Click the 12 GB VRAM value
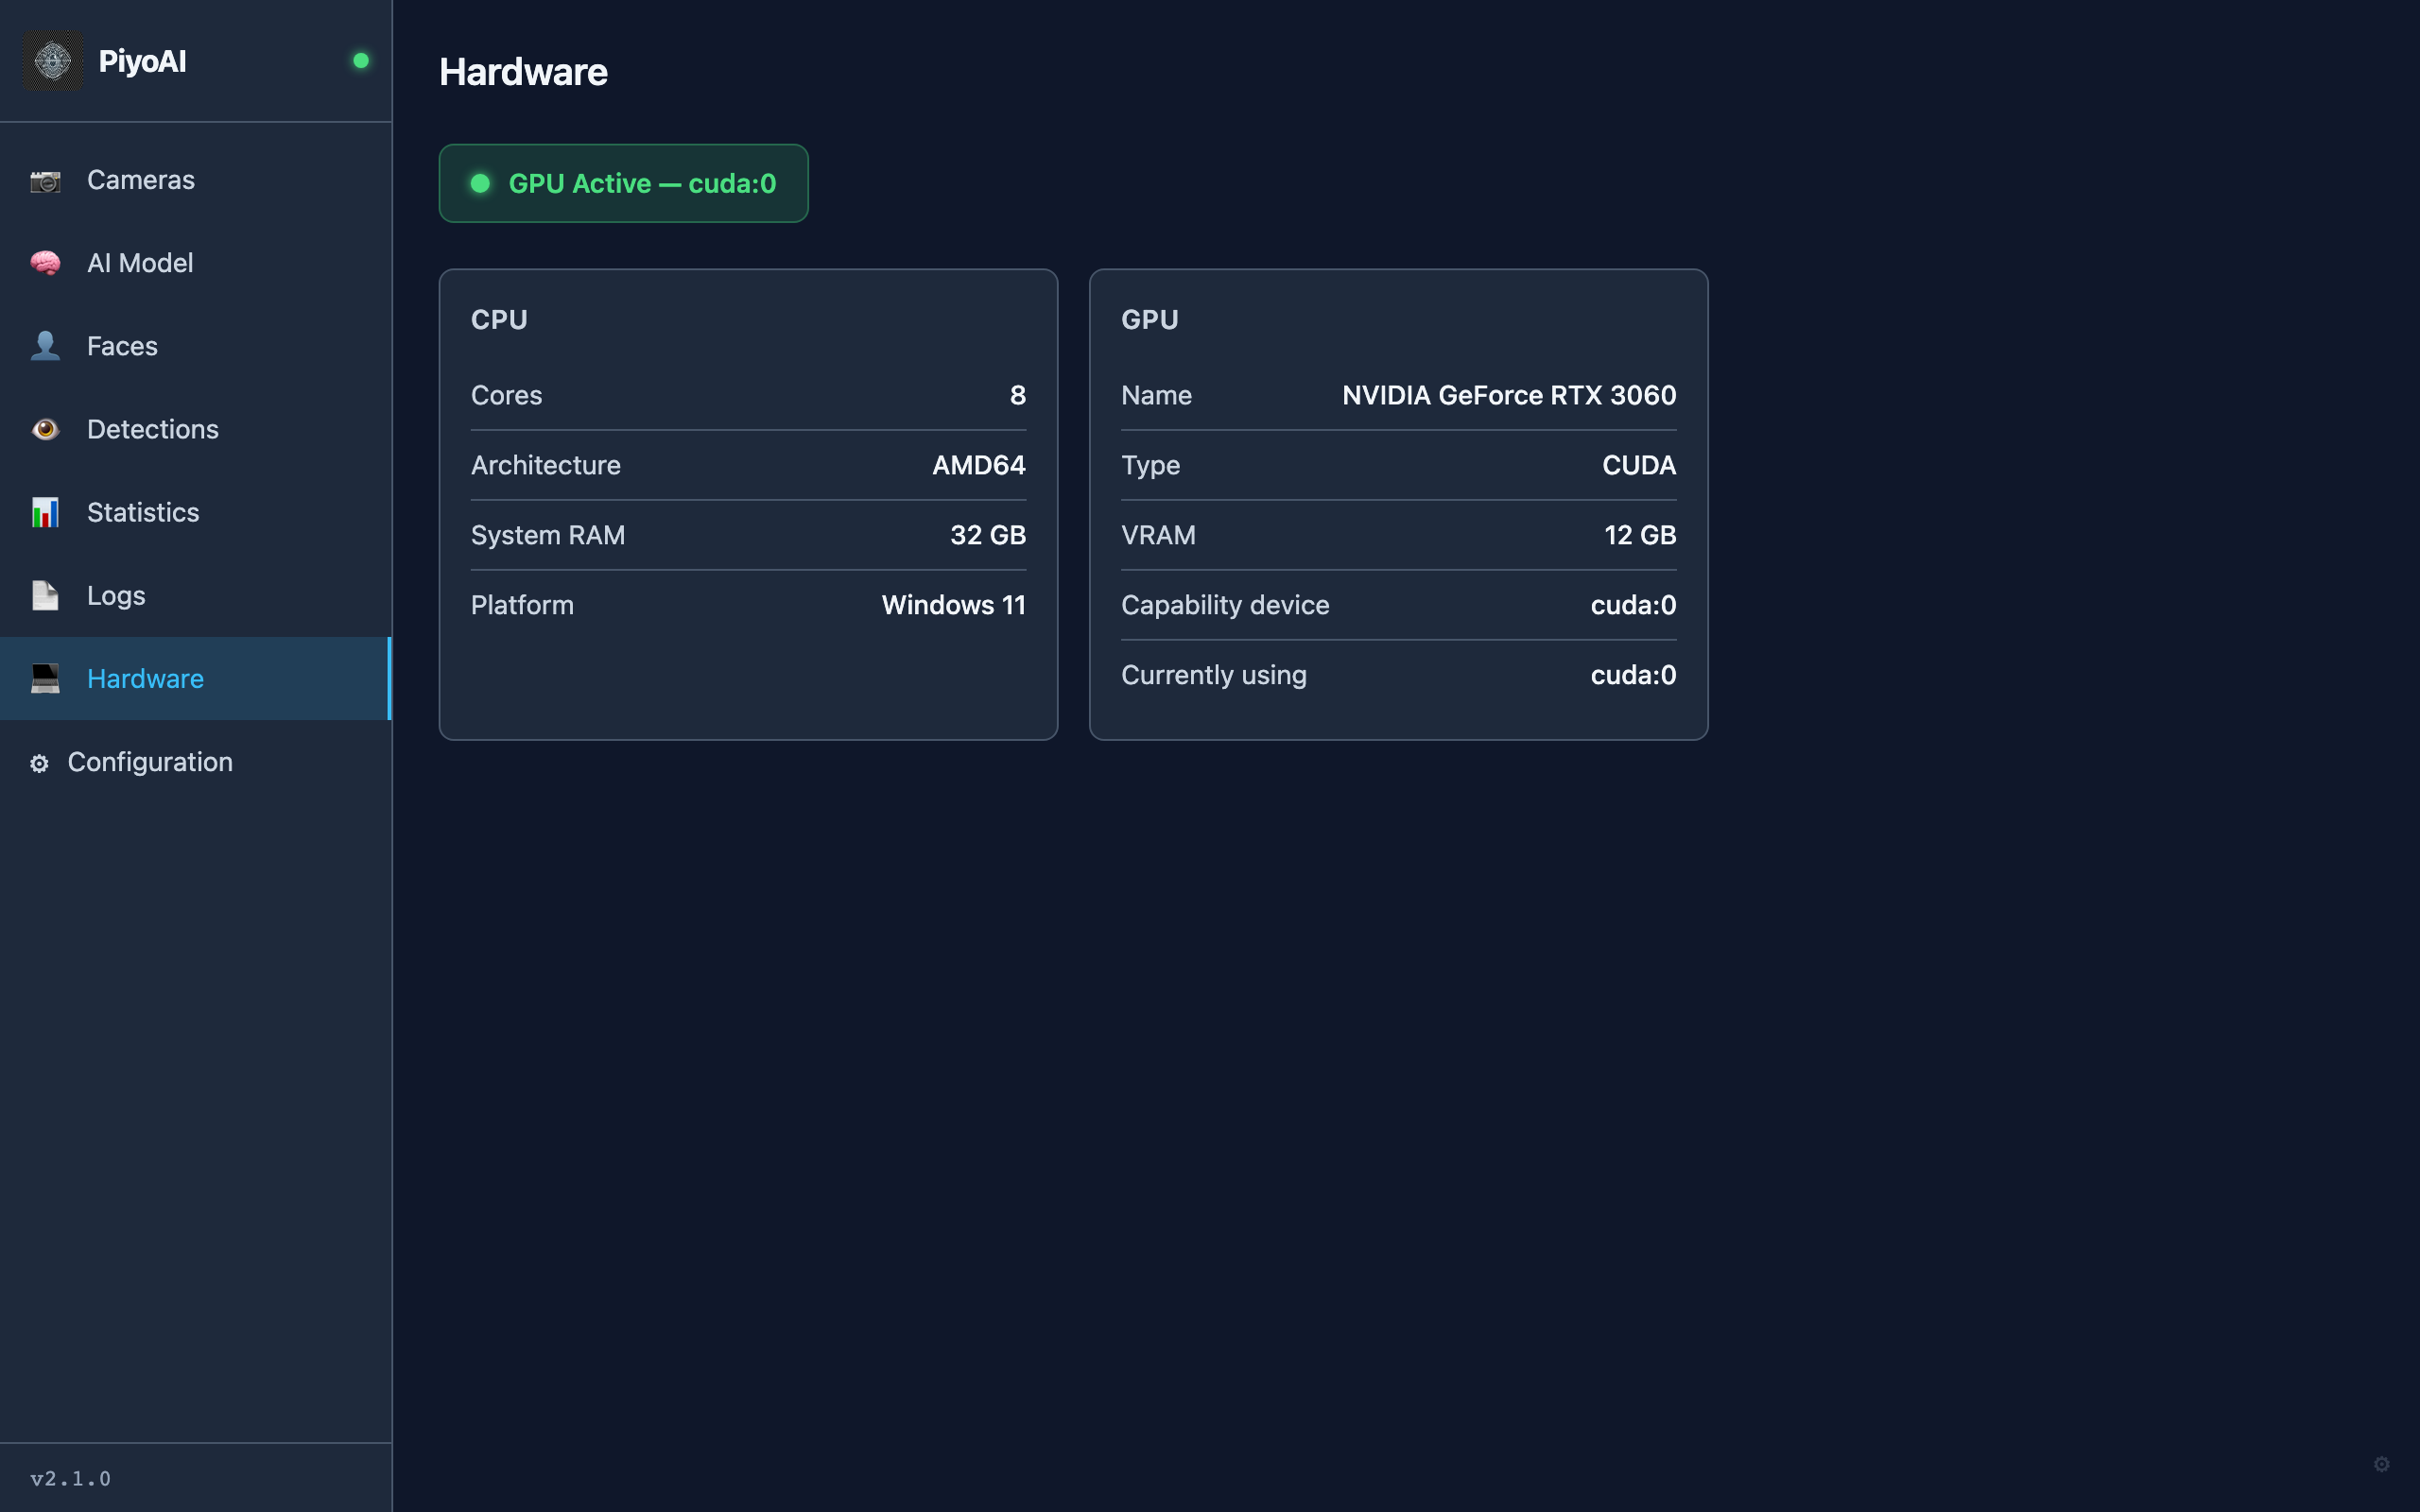This screenshot has width=2420, height=1512. coord(1640,535)
